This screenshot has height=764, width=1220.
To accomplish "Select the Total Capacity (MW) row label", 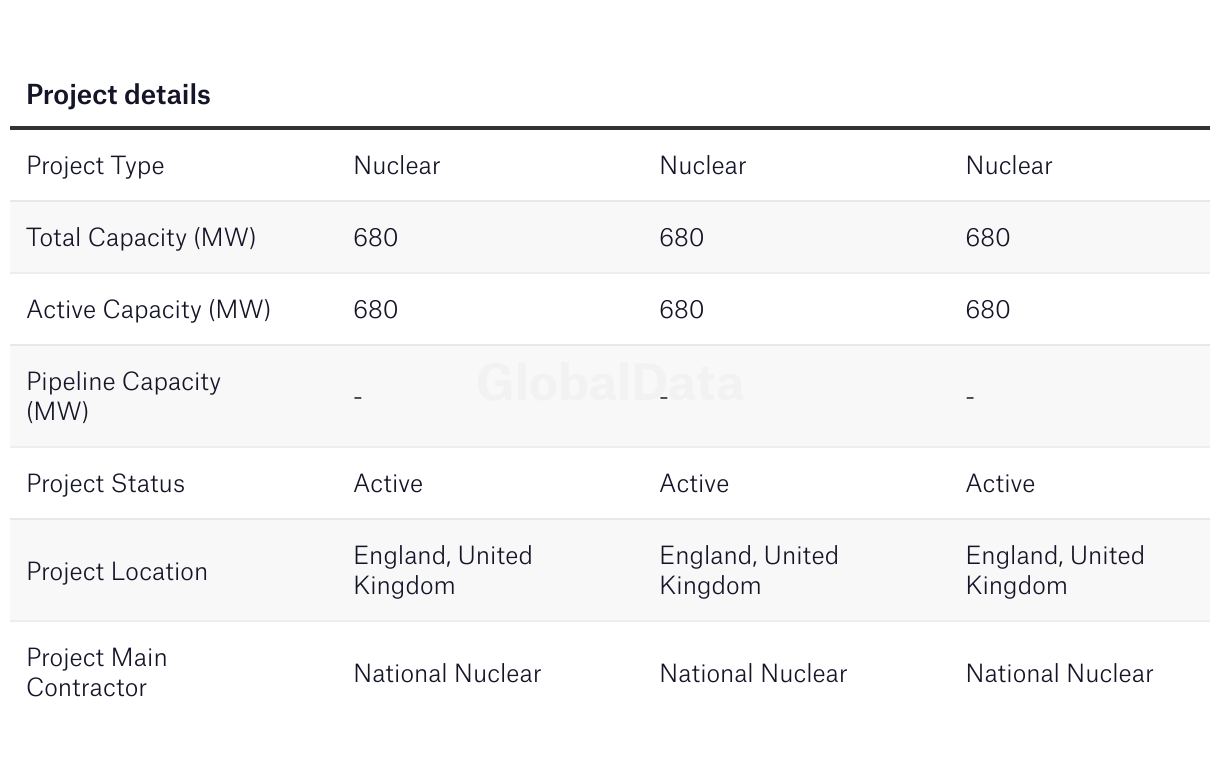I will [x=141, y=238].
